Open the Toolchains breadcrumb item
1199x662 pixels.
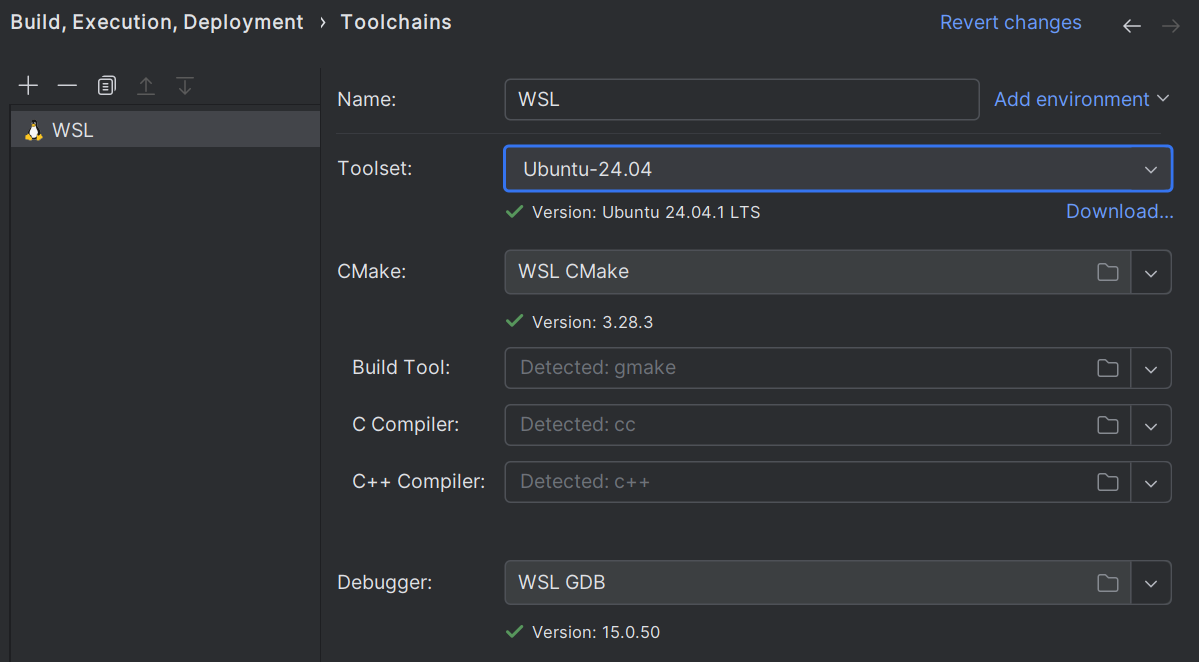pyautogui.click(x=396, y=21)
